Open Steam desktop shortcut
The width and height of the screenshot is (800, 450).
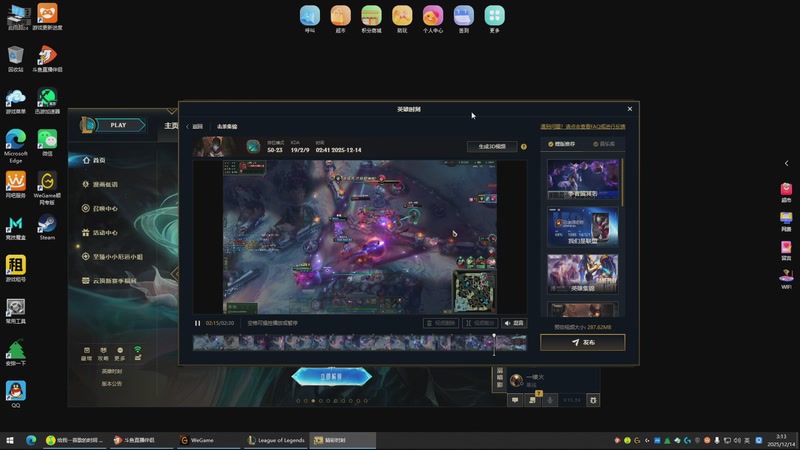(x=47, y=228)
